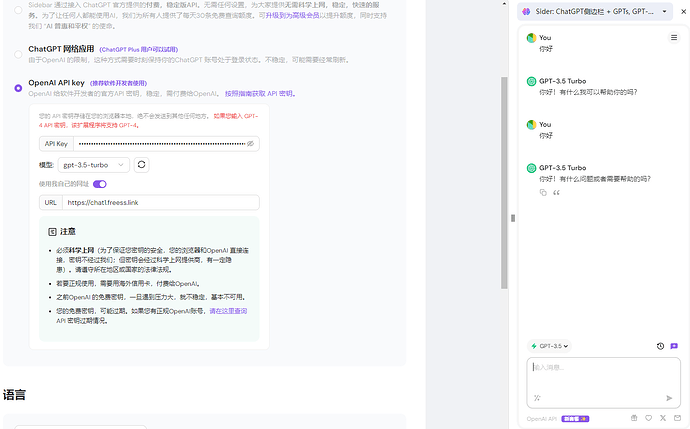Click the settings page vertical scrollbar thumb
Image resolution: width=690 pixels, height=429 pixels.
pyautogui.click(x=504, y=183)
